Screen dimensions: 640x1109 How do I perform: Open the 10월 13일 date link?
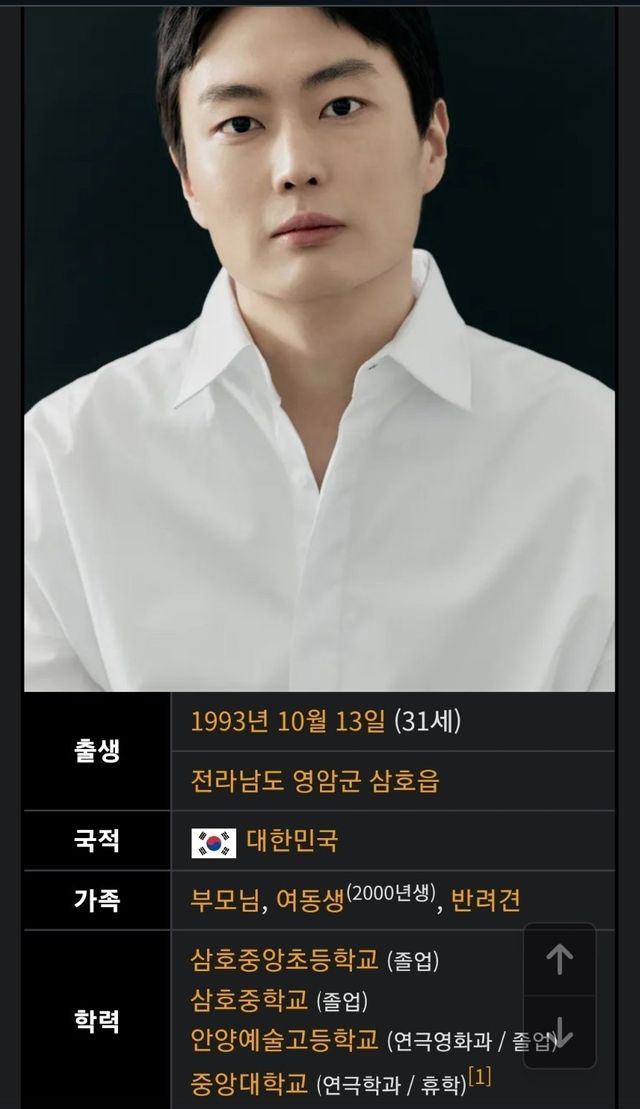[x=332, y=721]
